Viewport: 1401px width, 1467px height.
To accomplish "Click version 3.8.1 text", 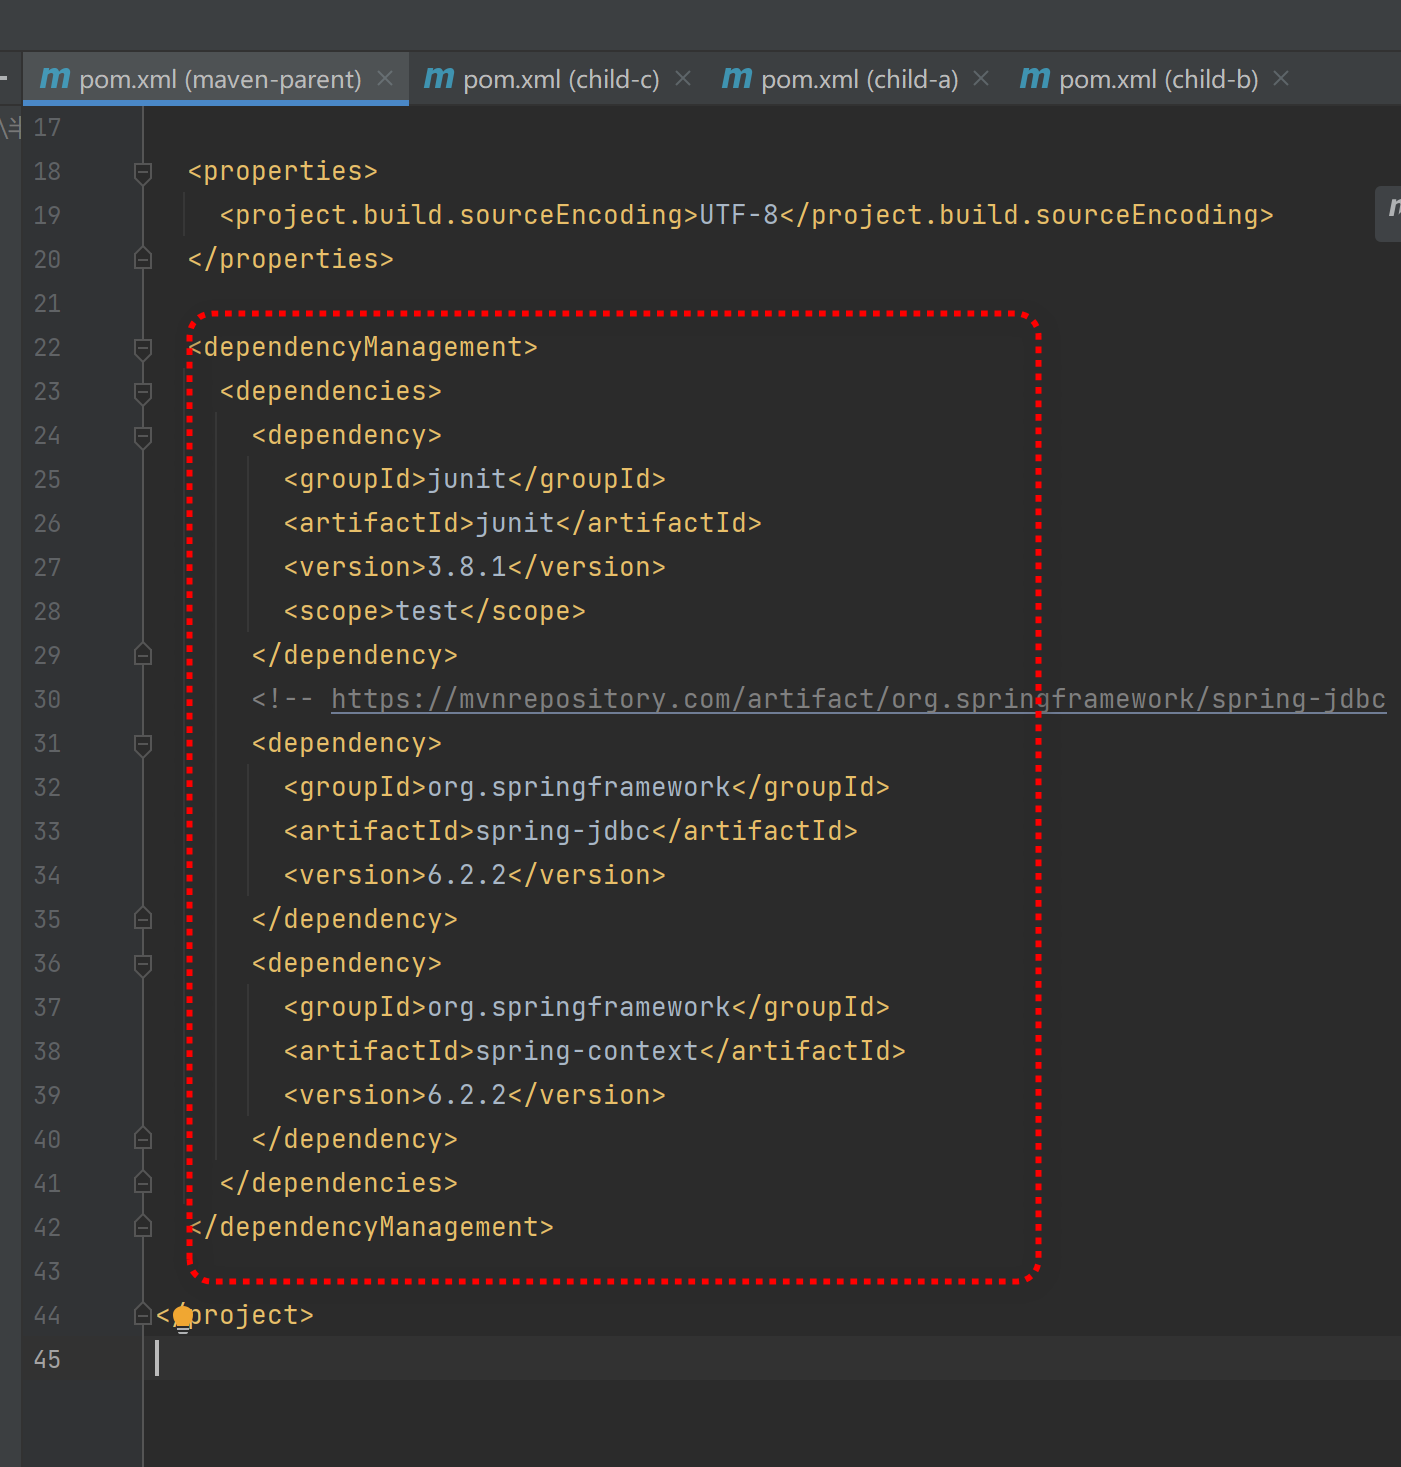I will 467,567.
